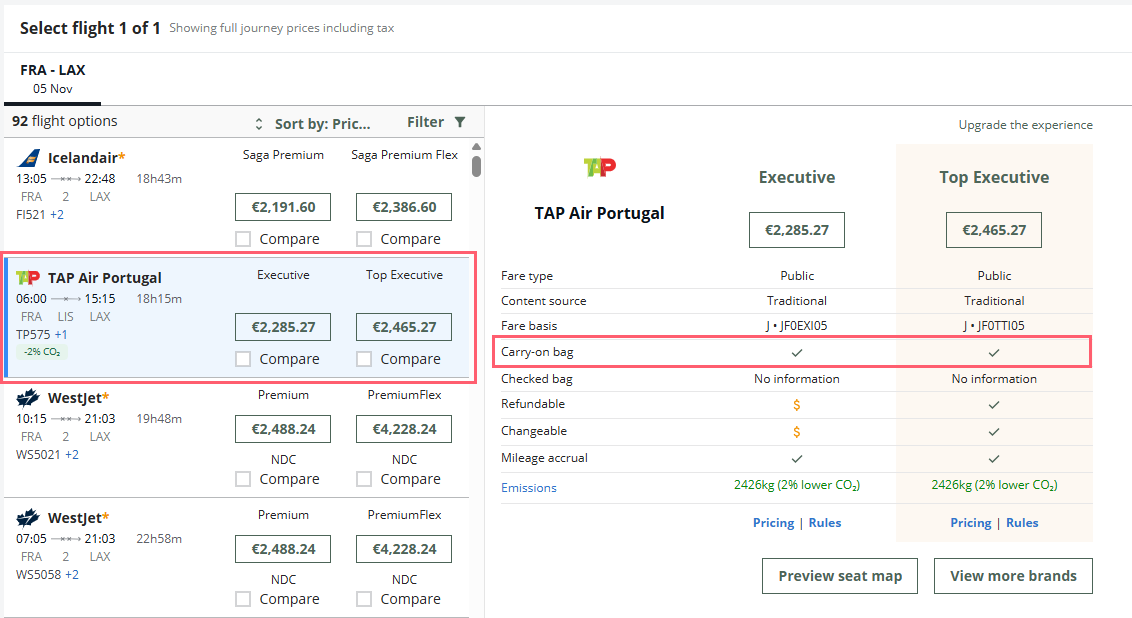Click the Executive Refundable dollar icon
Image resolution: width=1132 pixels, height=618 pixels.
pos(796,404)
